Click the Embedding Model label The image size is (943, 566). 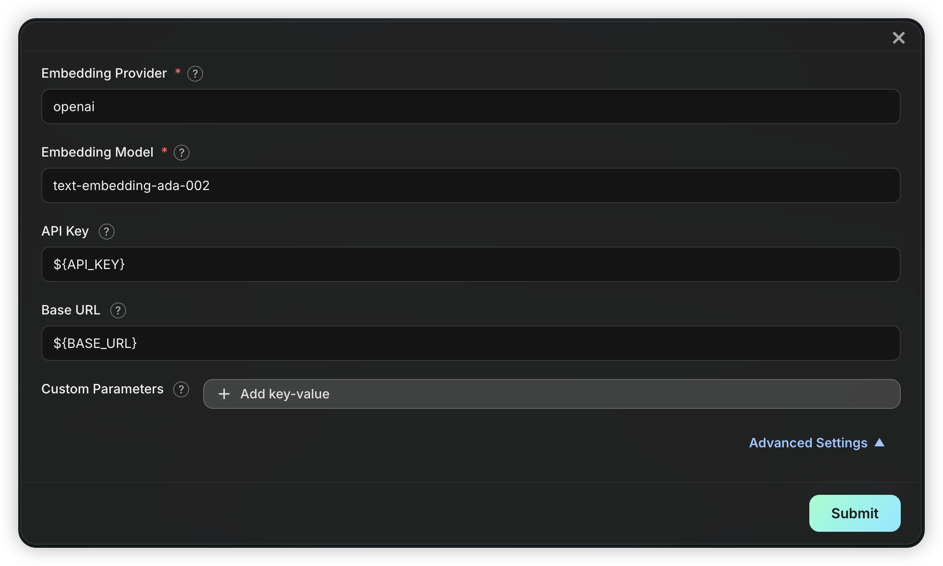[x=97, y=152]
